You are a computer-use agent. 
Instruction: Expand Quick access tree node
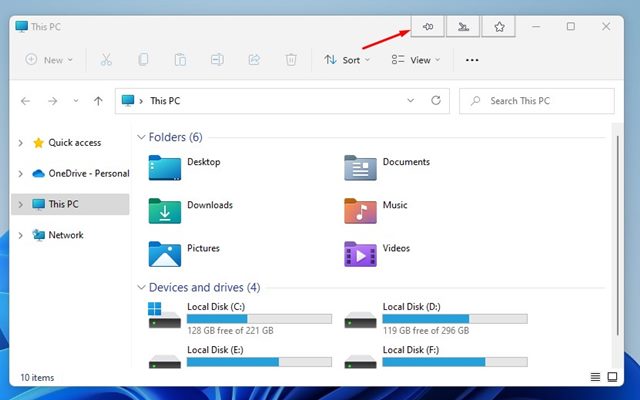(20, 143)
